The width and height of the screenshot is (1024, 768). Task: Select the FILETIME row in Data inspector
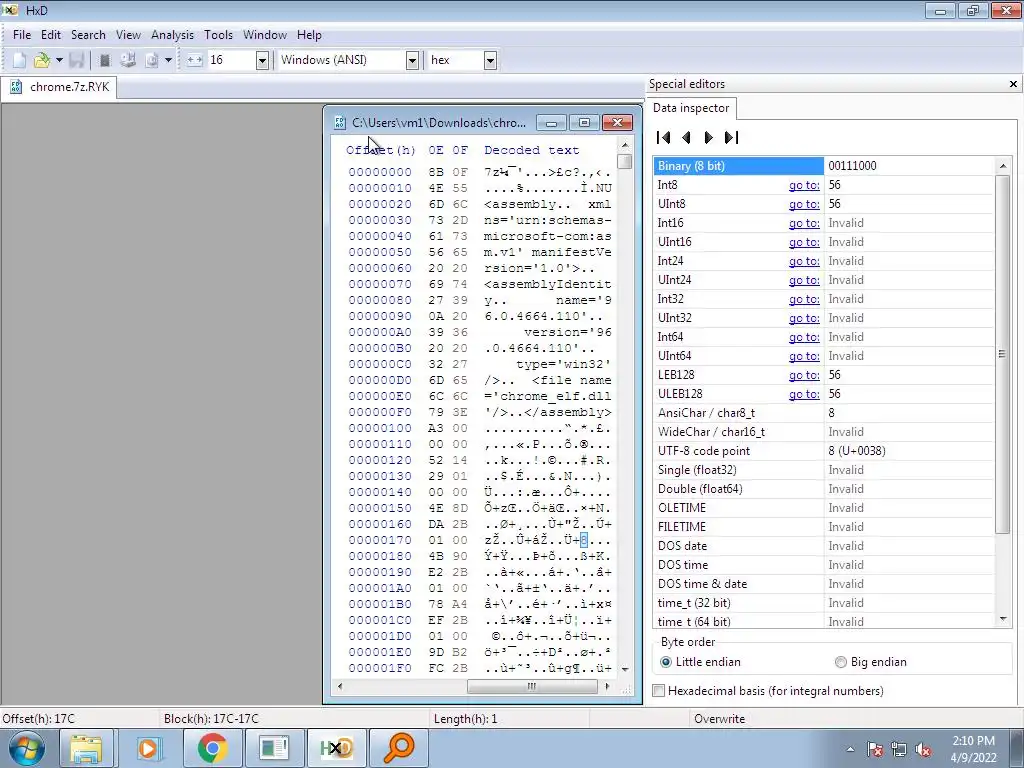(x=824, y=527)
